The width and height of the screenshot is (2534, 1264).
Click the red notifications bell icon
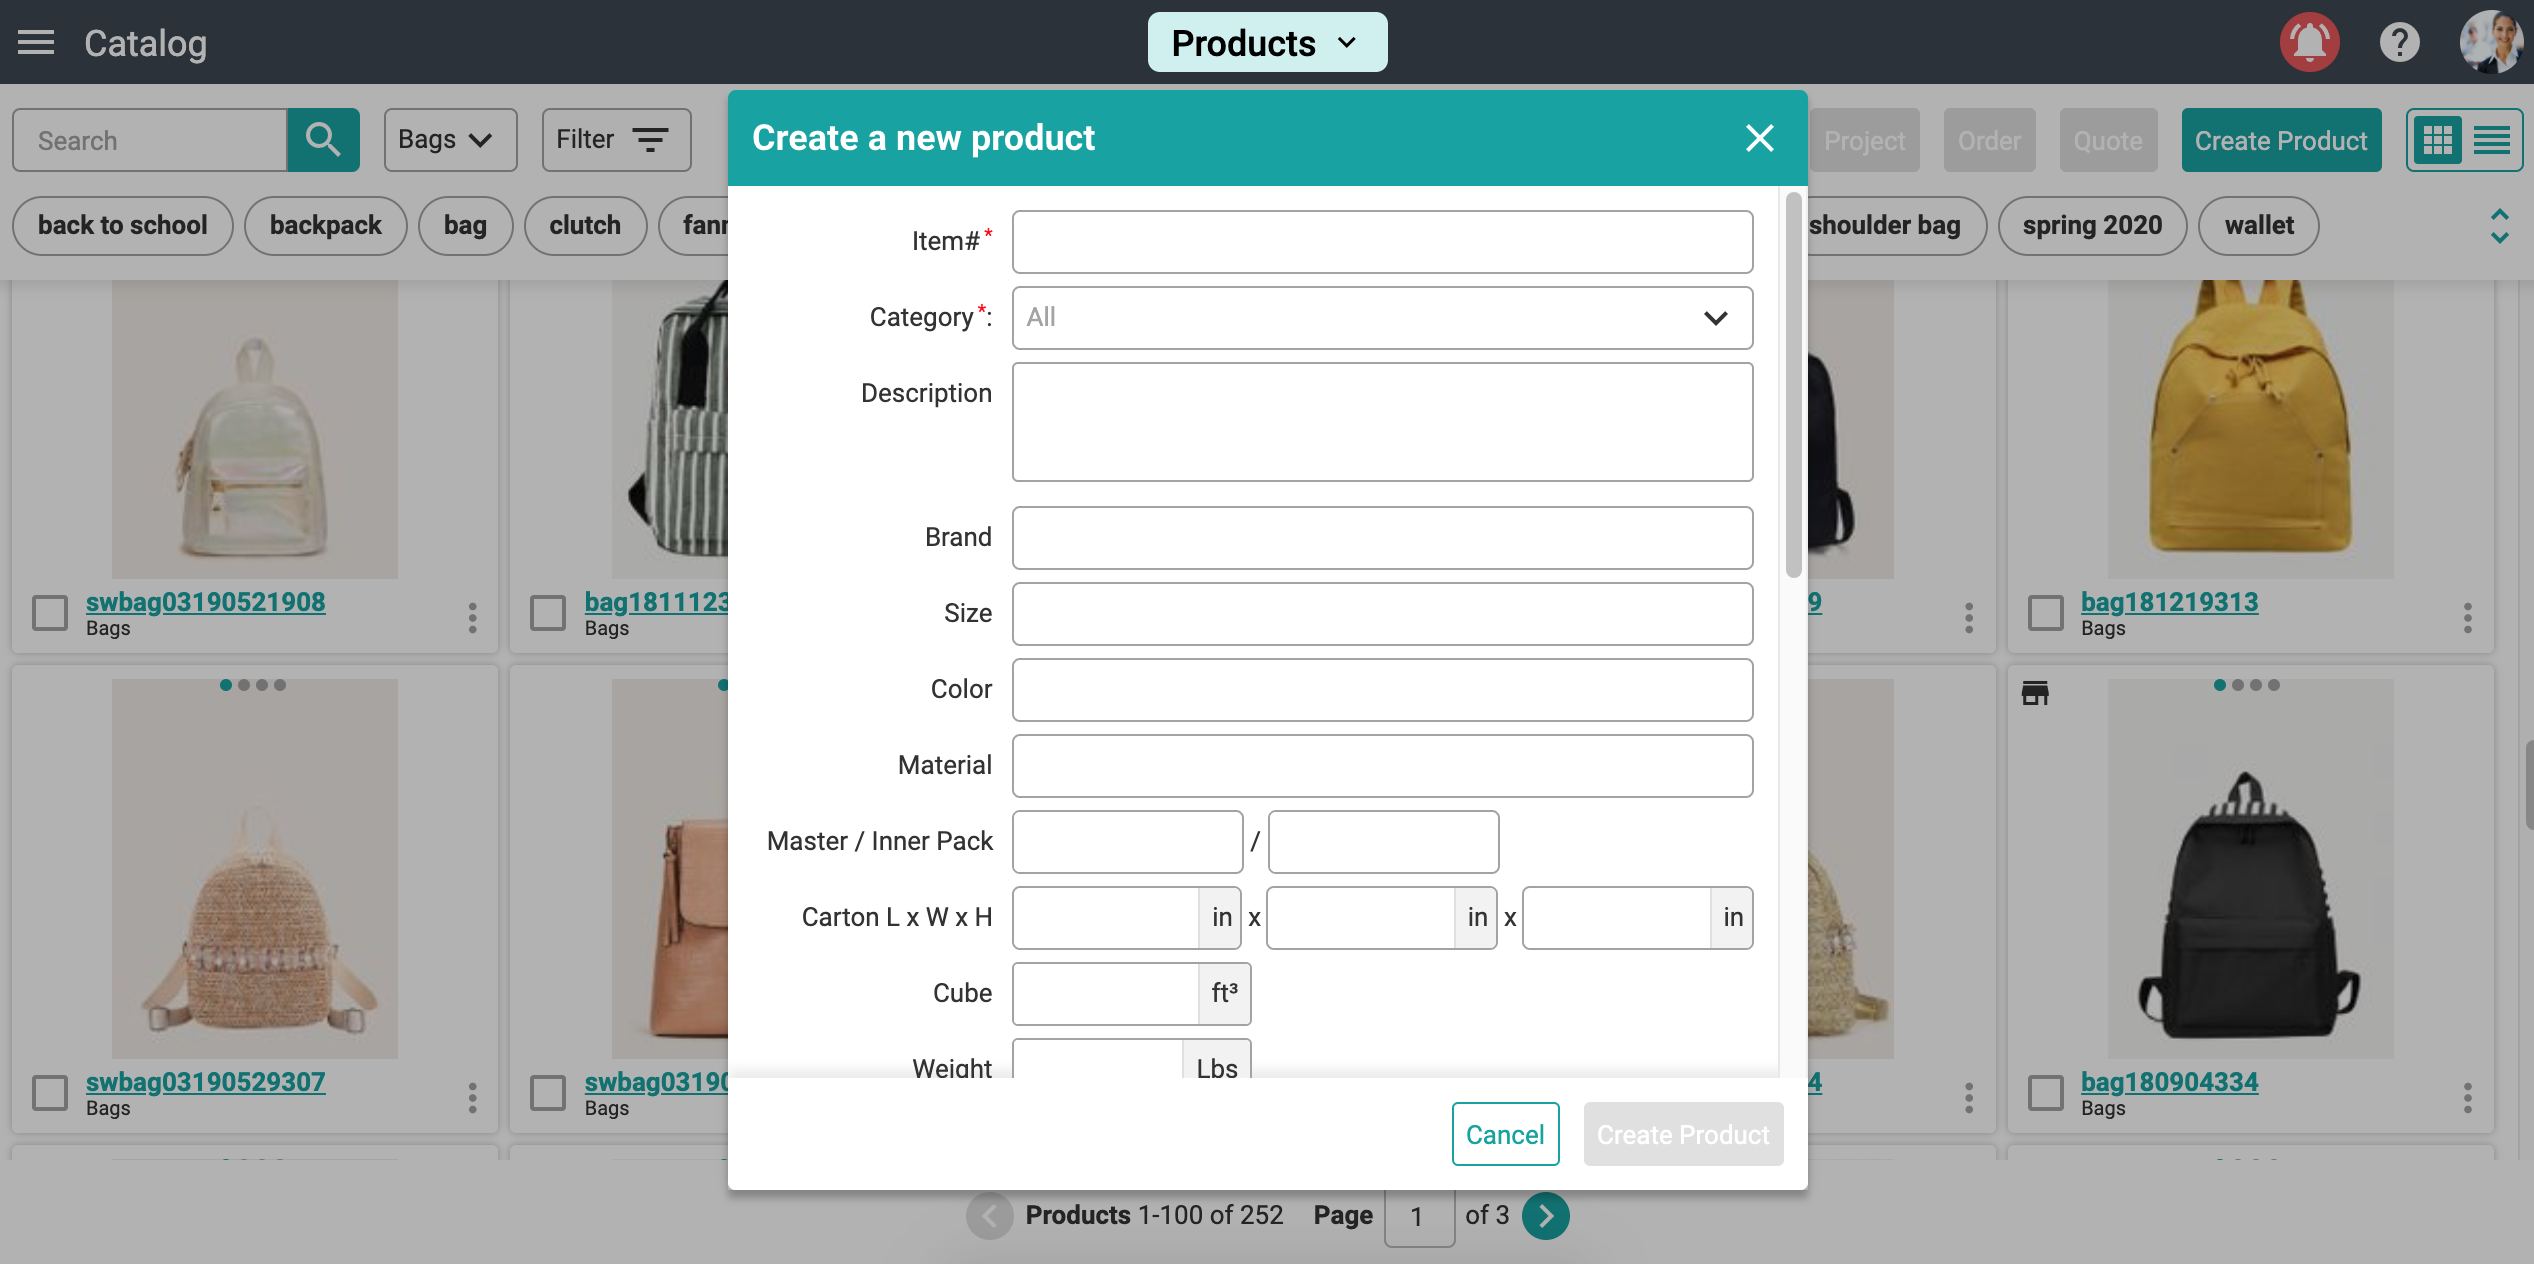tap(2309, 43)
